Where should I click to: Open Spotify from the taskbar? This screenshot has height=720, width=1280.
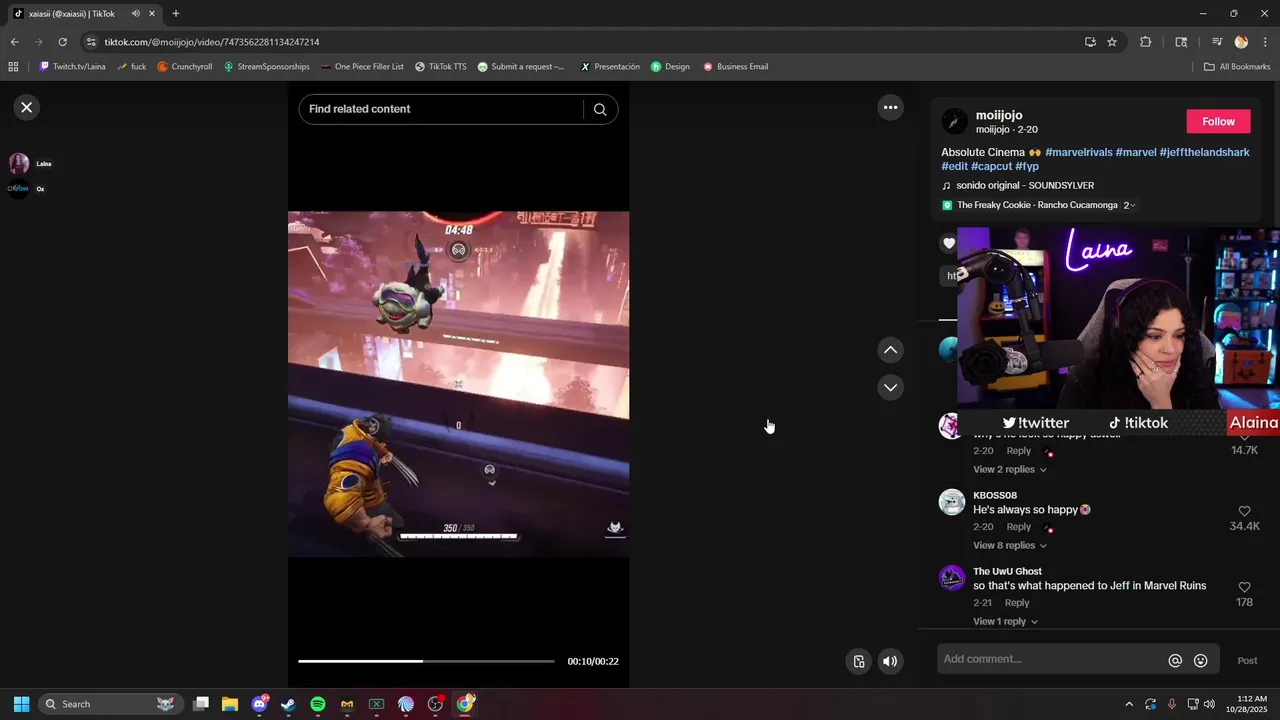[x=318, y=704]
